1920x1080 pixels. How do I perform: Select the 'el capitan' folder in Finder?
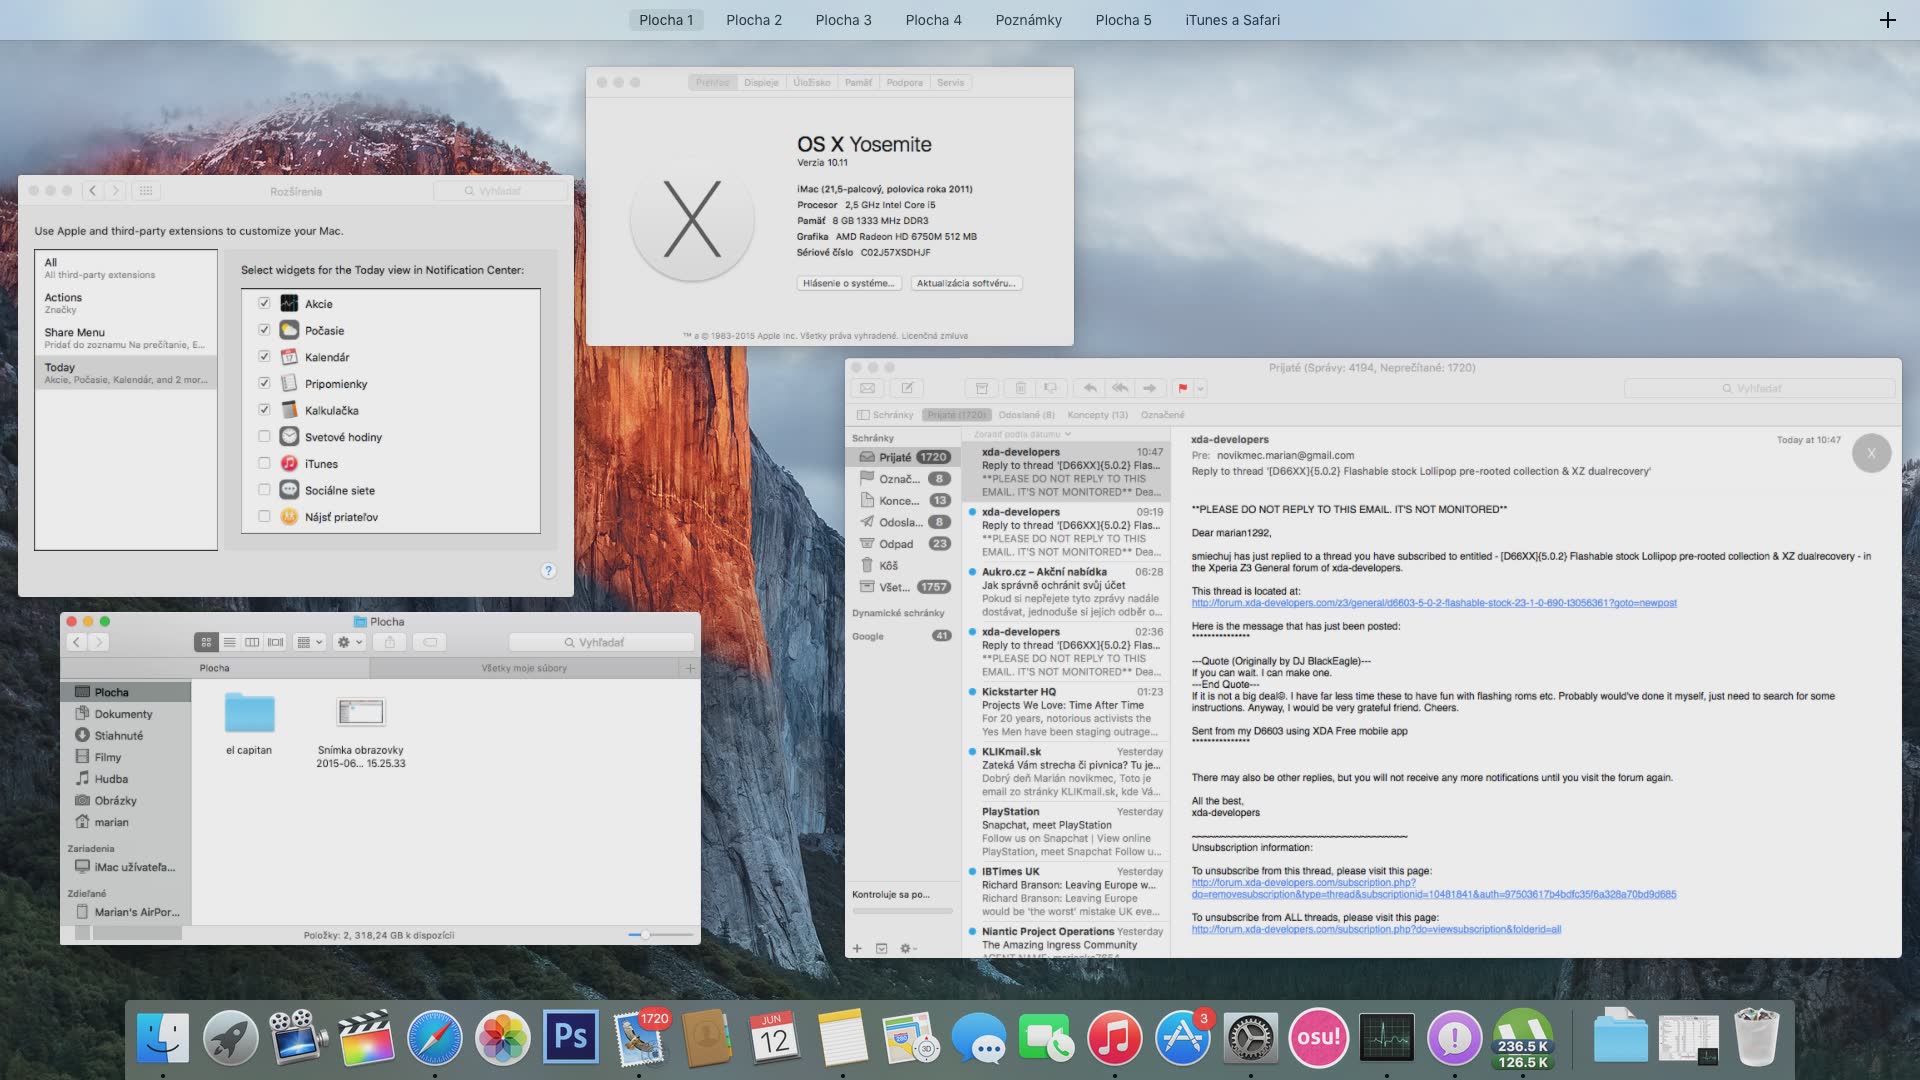tap(249, 712)
